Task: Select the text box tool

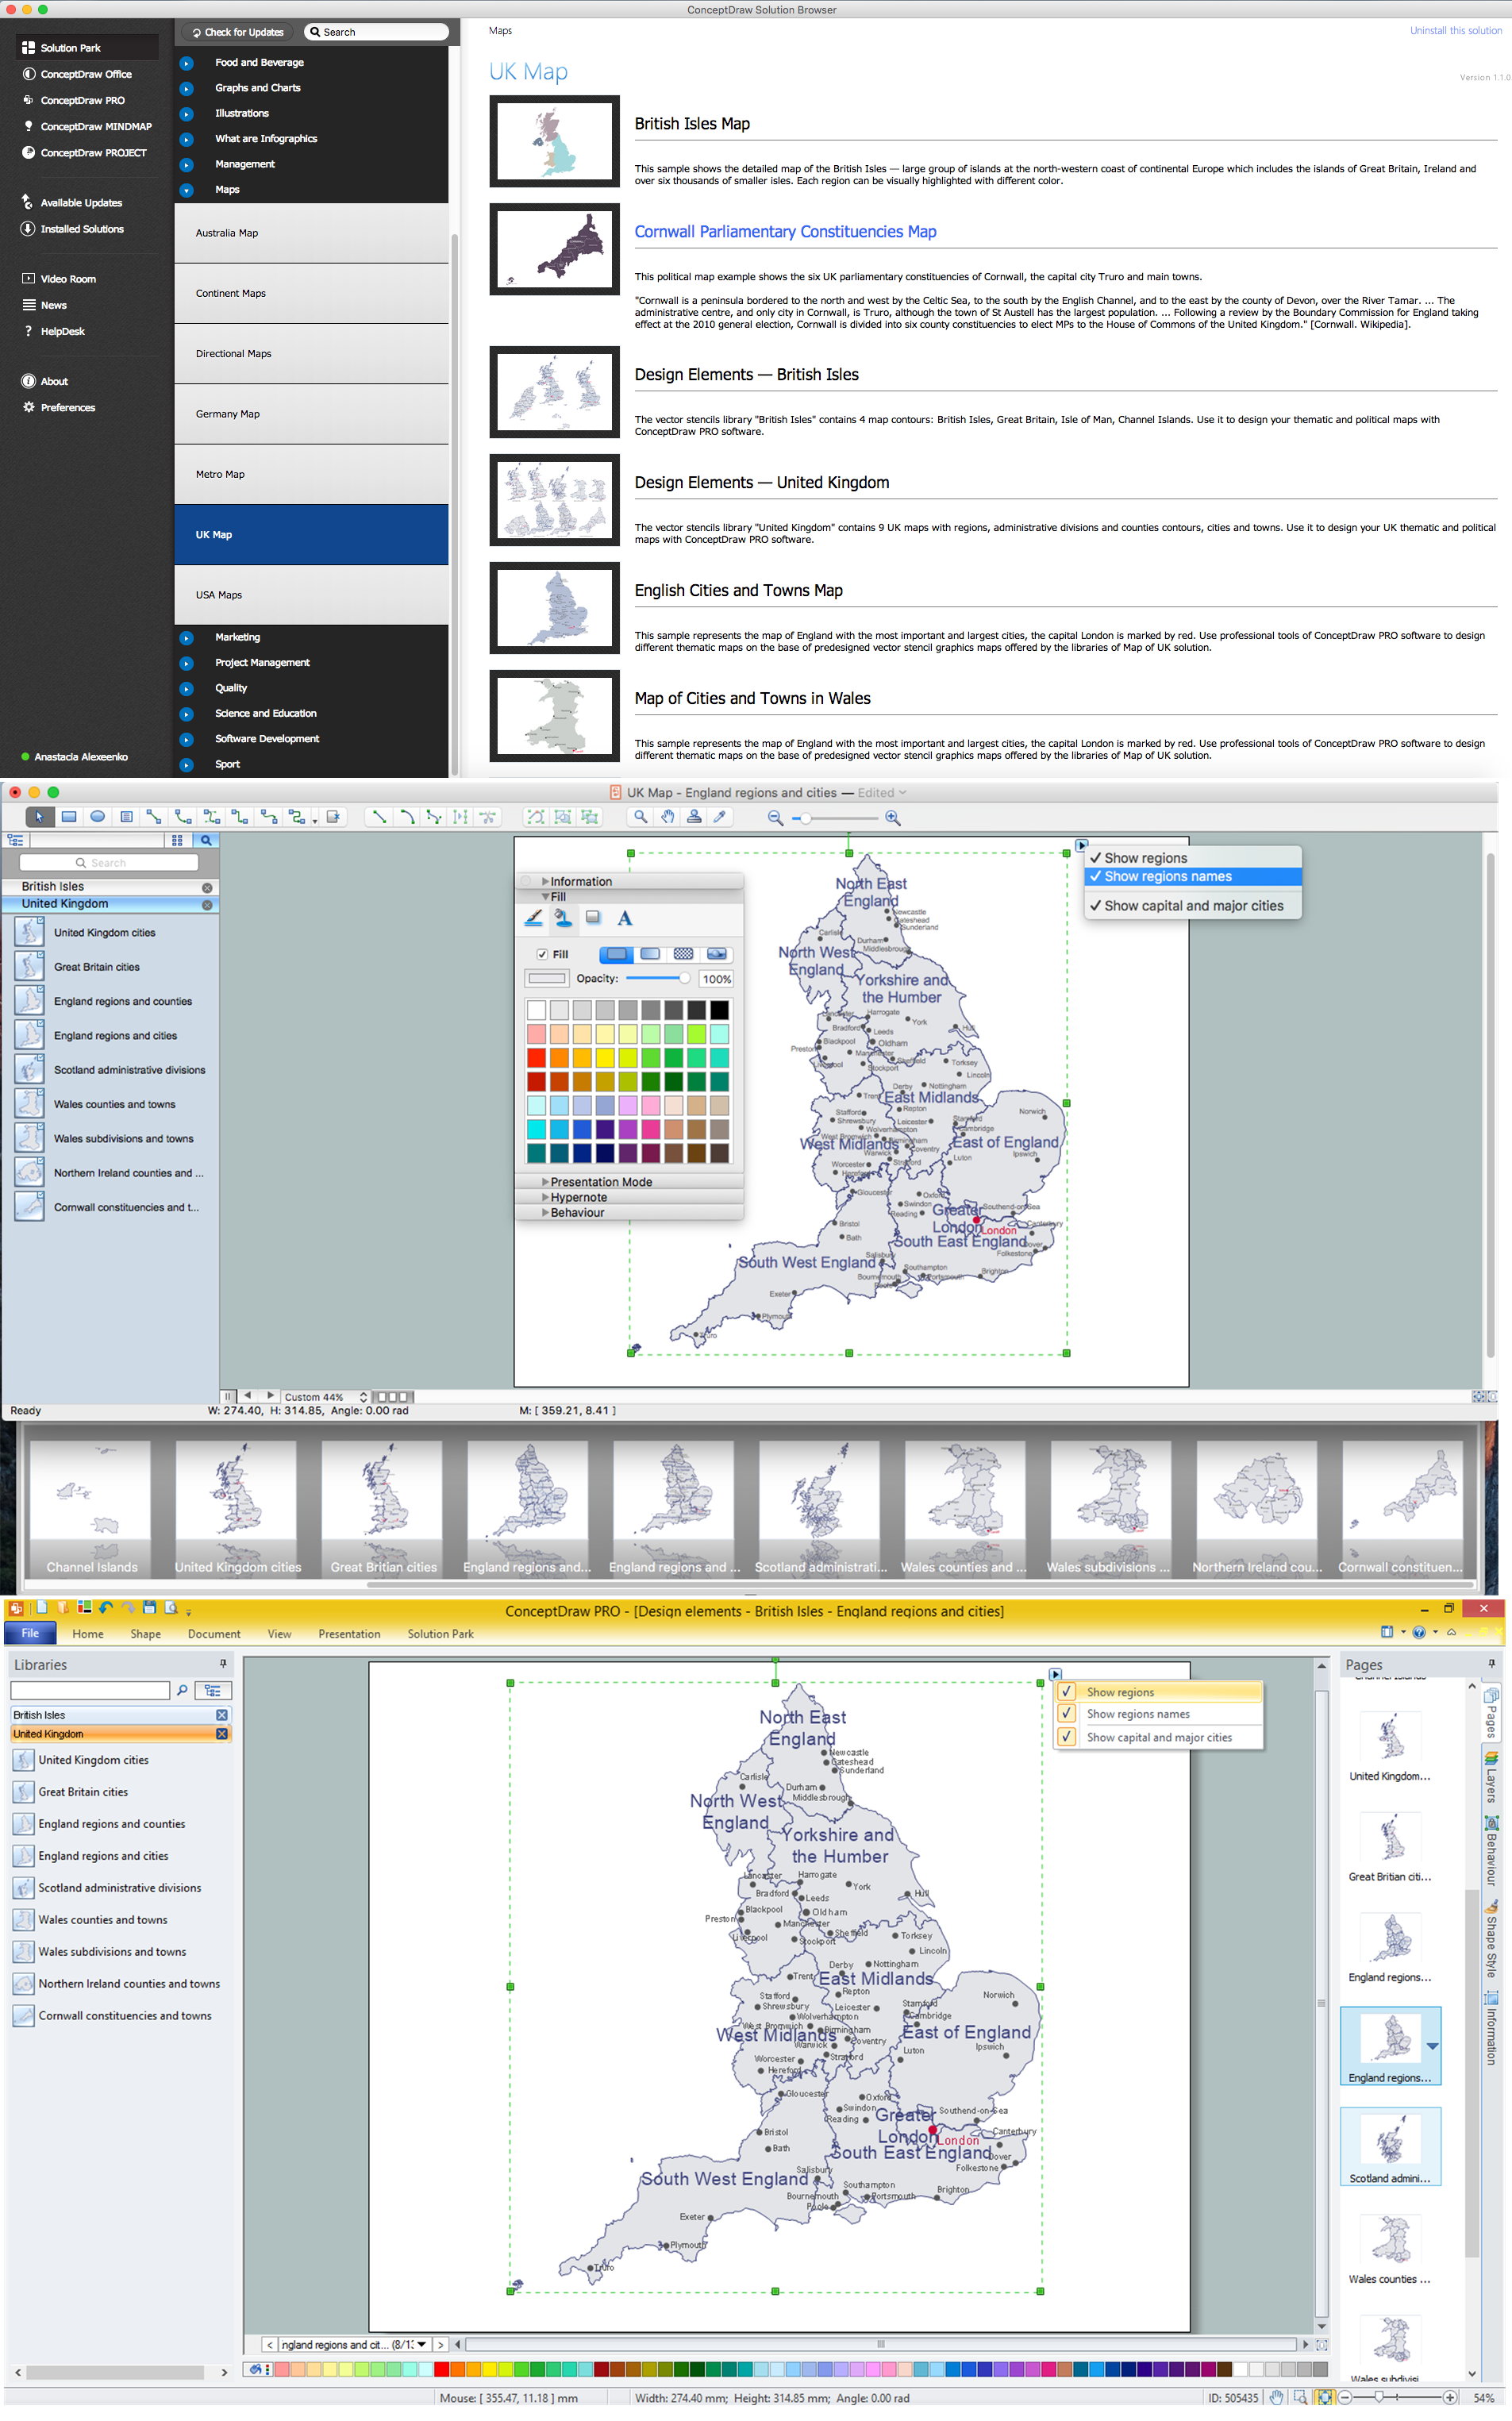Action: tap(126, 817)
